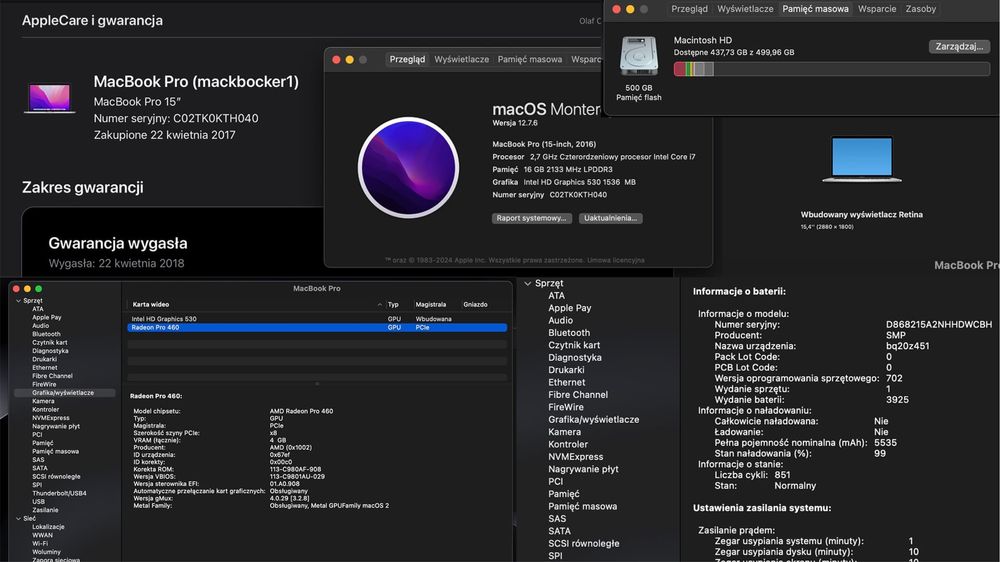Select WWAN in MacBook Pro window sidebar
The height and width of the screenshot is (562, 1000).
pyautogui.click(x=42, y=535)
